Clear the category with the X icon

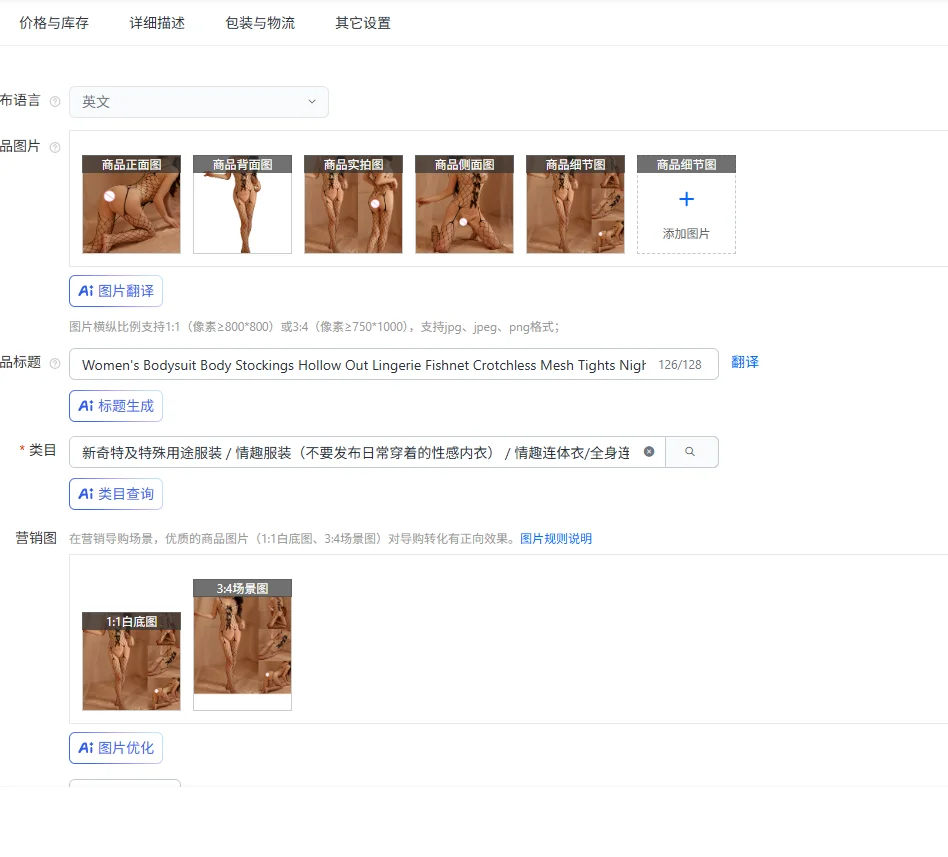[x=649, y=452]
